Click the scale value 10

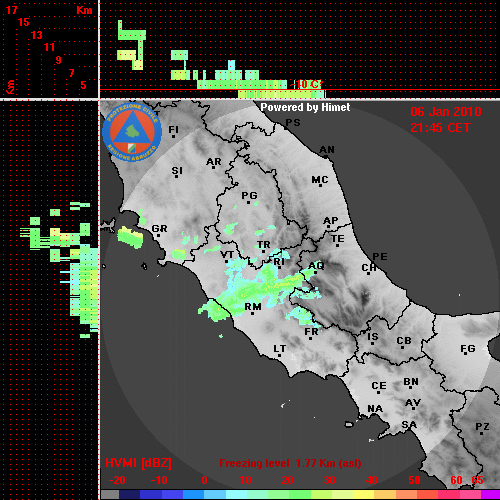[x=246, y=480]
